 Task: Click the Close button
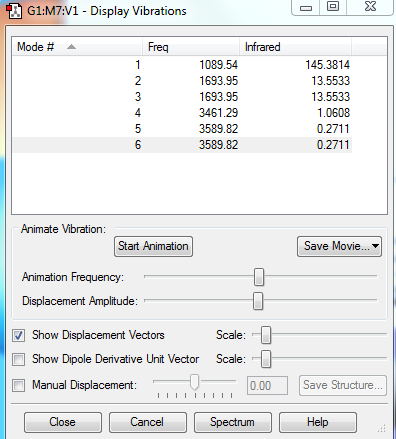[x=63, y=422]
